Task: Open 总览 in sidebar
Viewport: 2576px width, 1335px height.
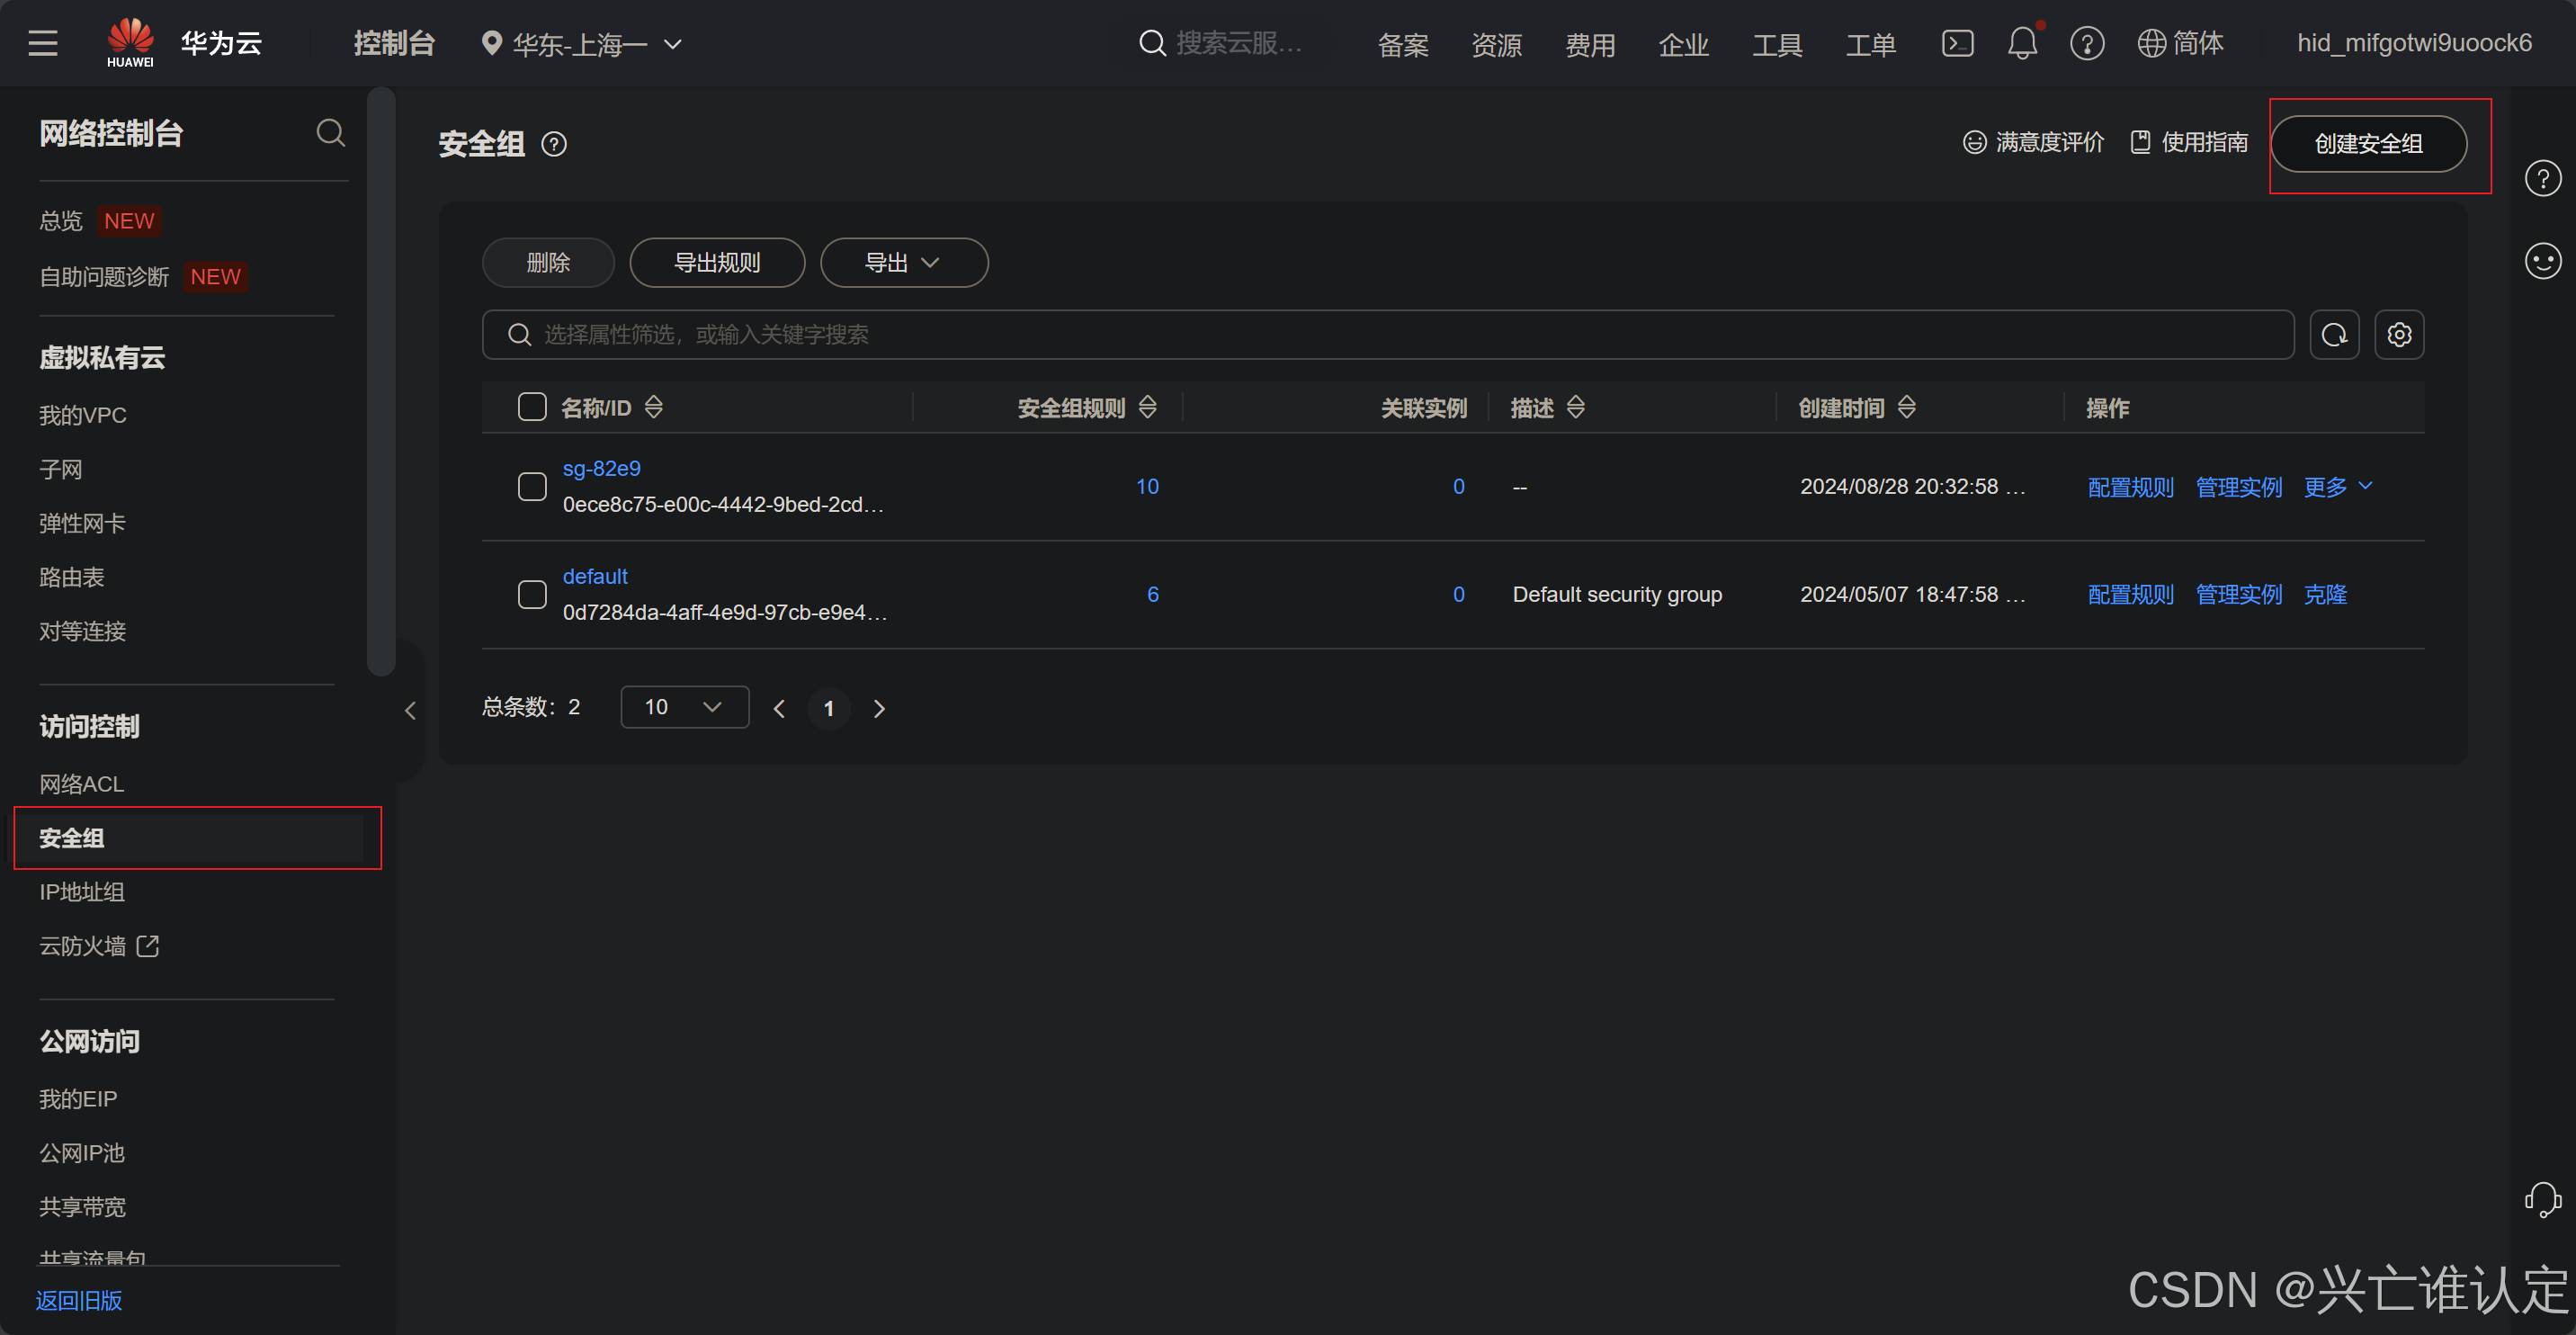Action: click(61, 220)
